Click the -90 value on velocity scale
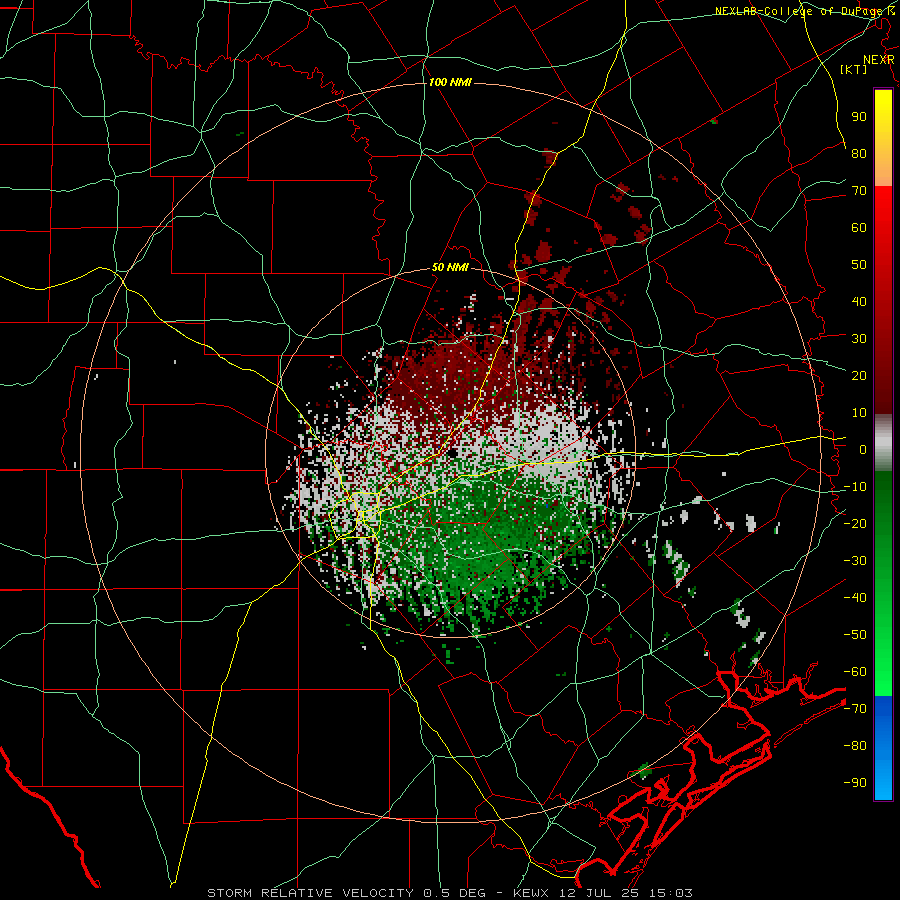Image resolution: width=900 pixels, height=900 pixels. pyautogui.click(x=855, y=783)
